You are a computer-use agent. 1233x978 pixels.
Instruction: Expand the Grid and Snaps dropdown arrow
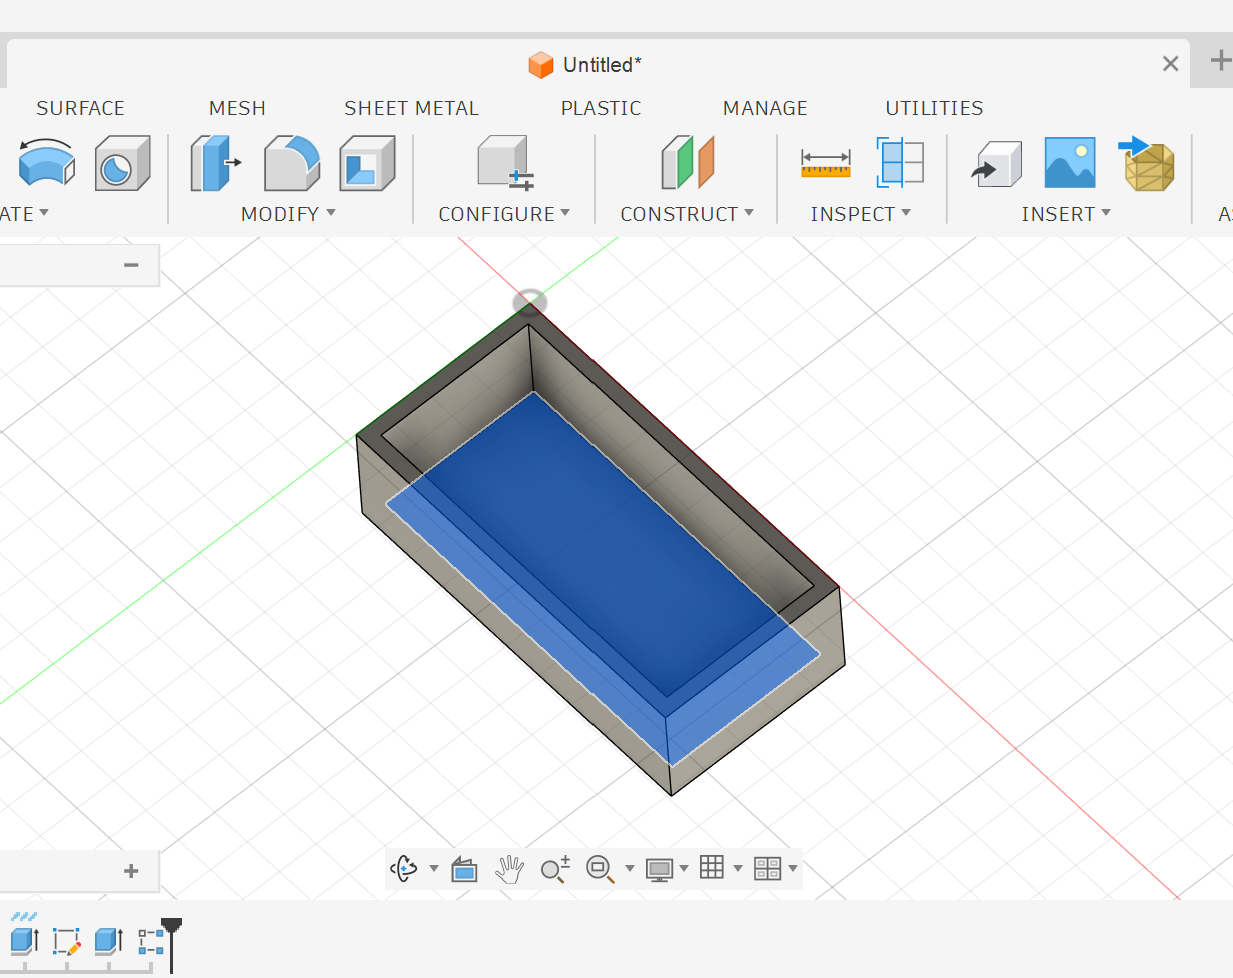pos(738,868)
